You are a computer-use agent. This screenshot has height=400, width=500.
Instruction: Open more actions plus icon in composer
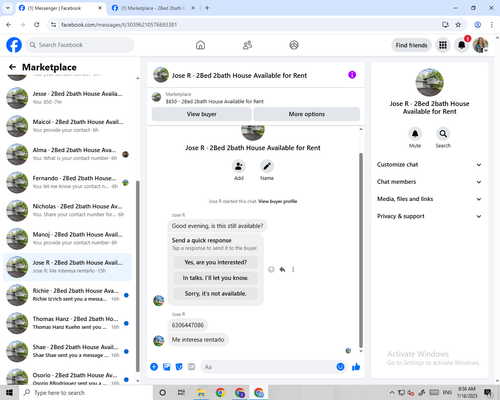(154, 367)
